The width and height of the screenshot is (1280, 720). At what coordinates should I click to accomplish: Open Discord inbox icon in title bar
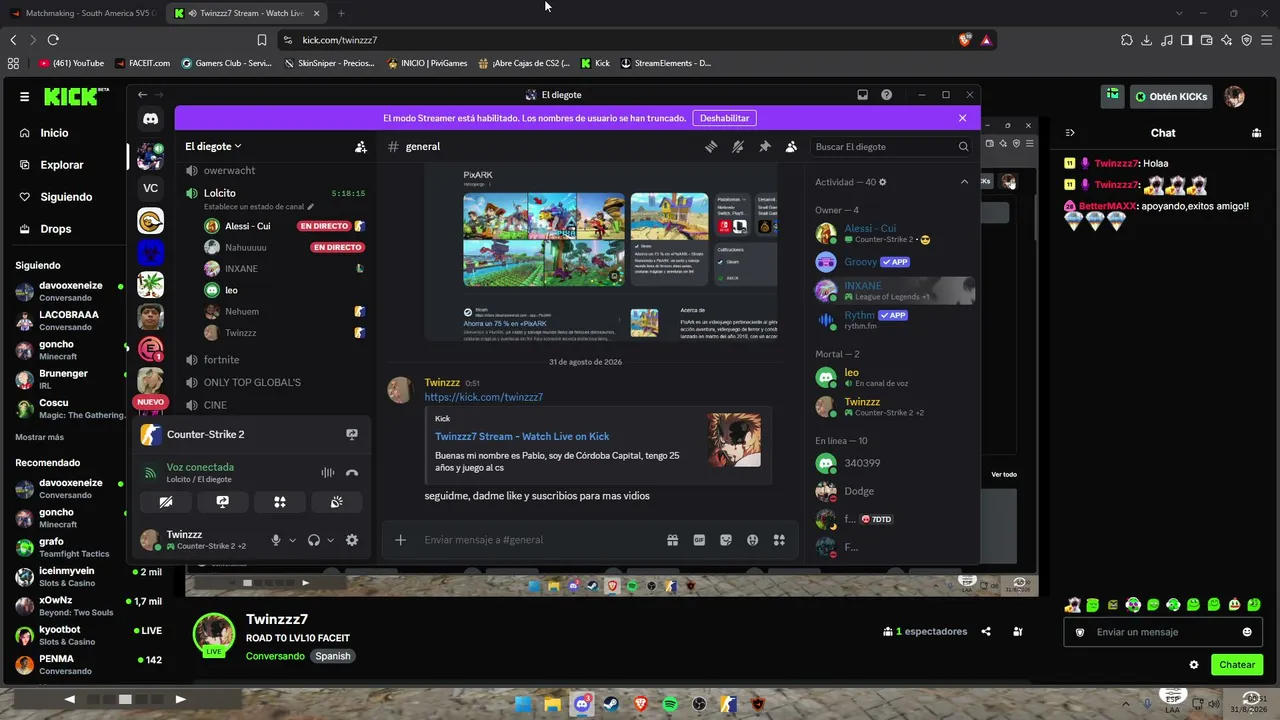coord(862,95)
